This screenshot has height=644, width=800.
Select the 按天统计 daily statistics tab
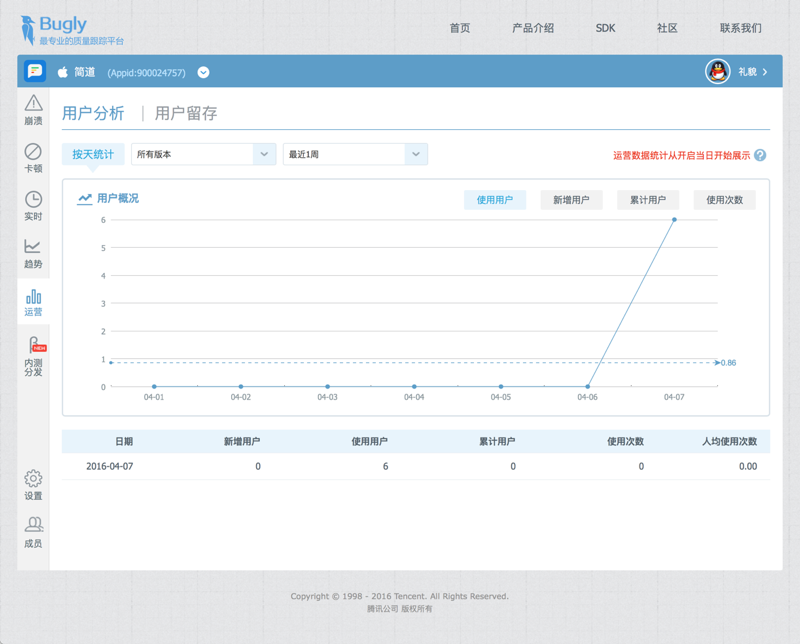(x=93, y=154)
